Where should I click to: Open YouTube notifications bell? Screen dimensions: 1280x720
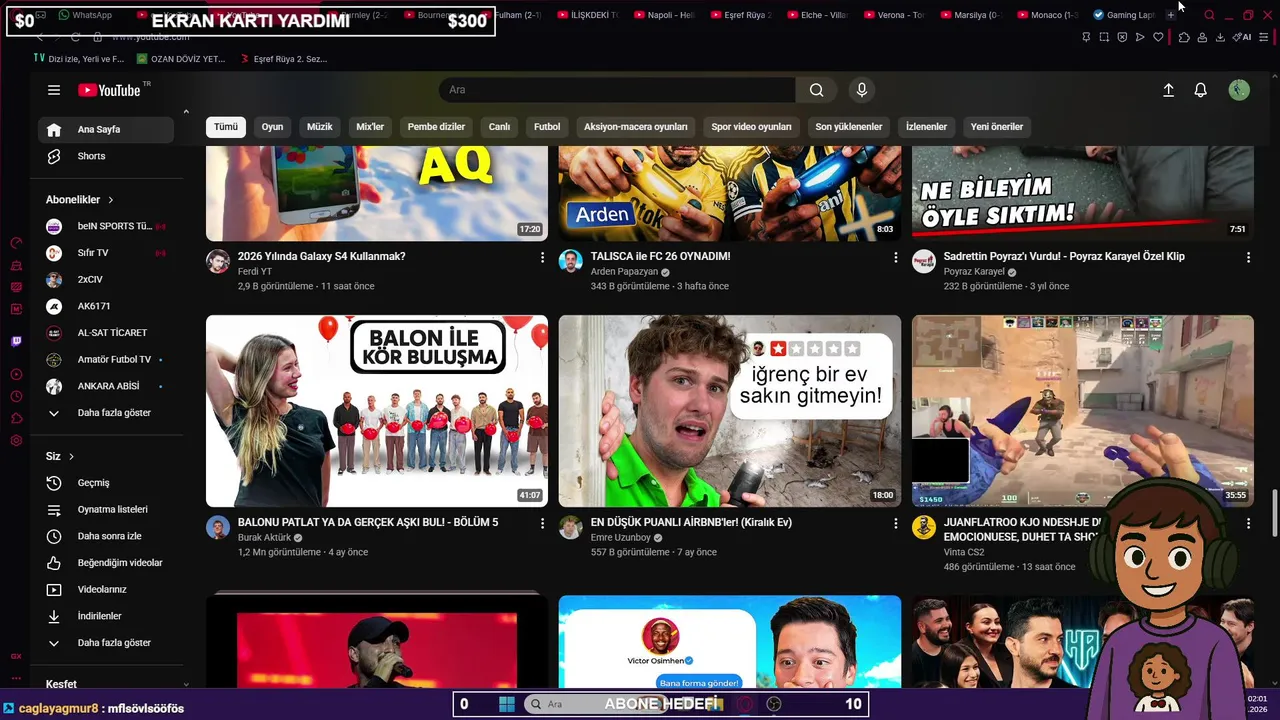(1201, 90)
